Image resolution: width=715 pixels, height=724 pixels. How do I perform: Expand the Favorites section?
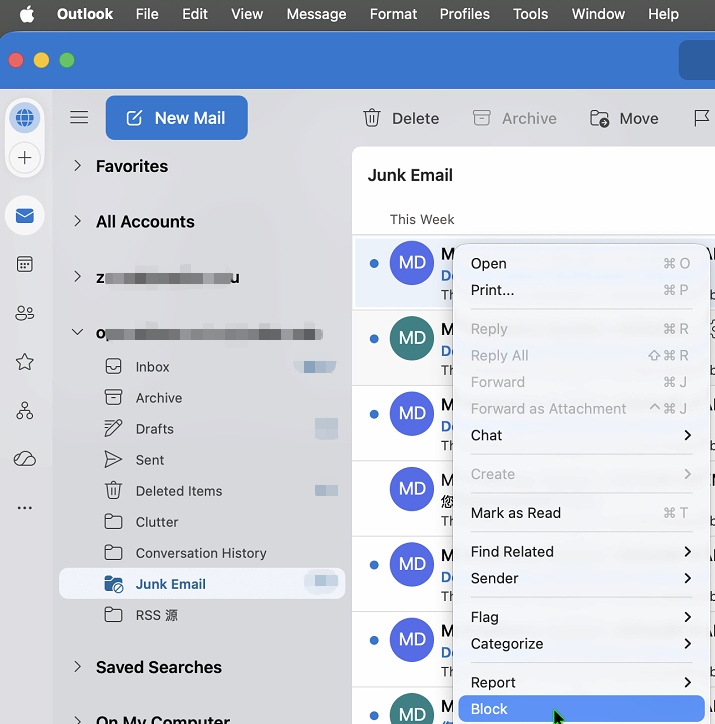pyautogui.click(x=77, y=166)
